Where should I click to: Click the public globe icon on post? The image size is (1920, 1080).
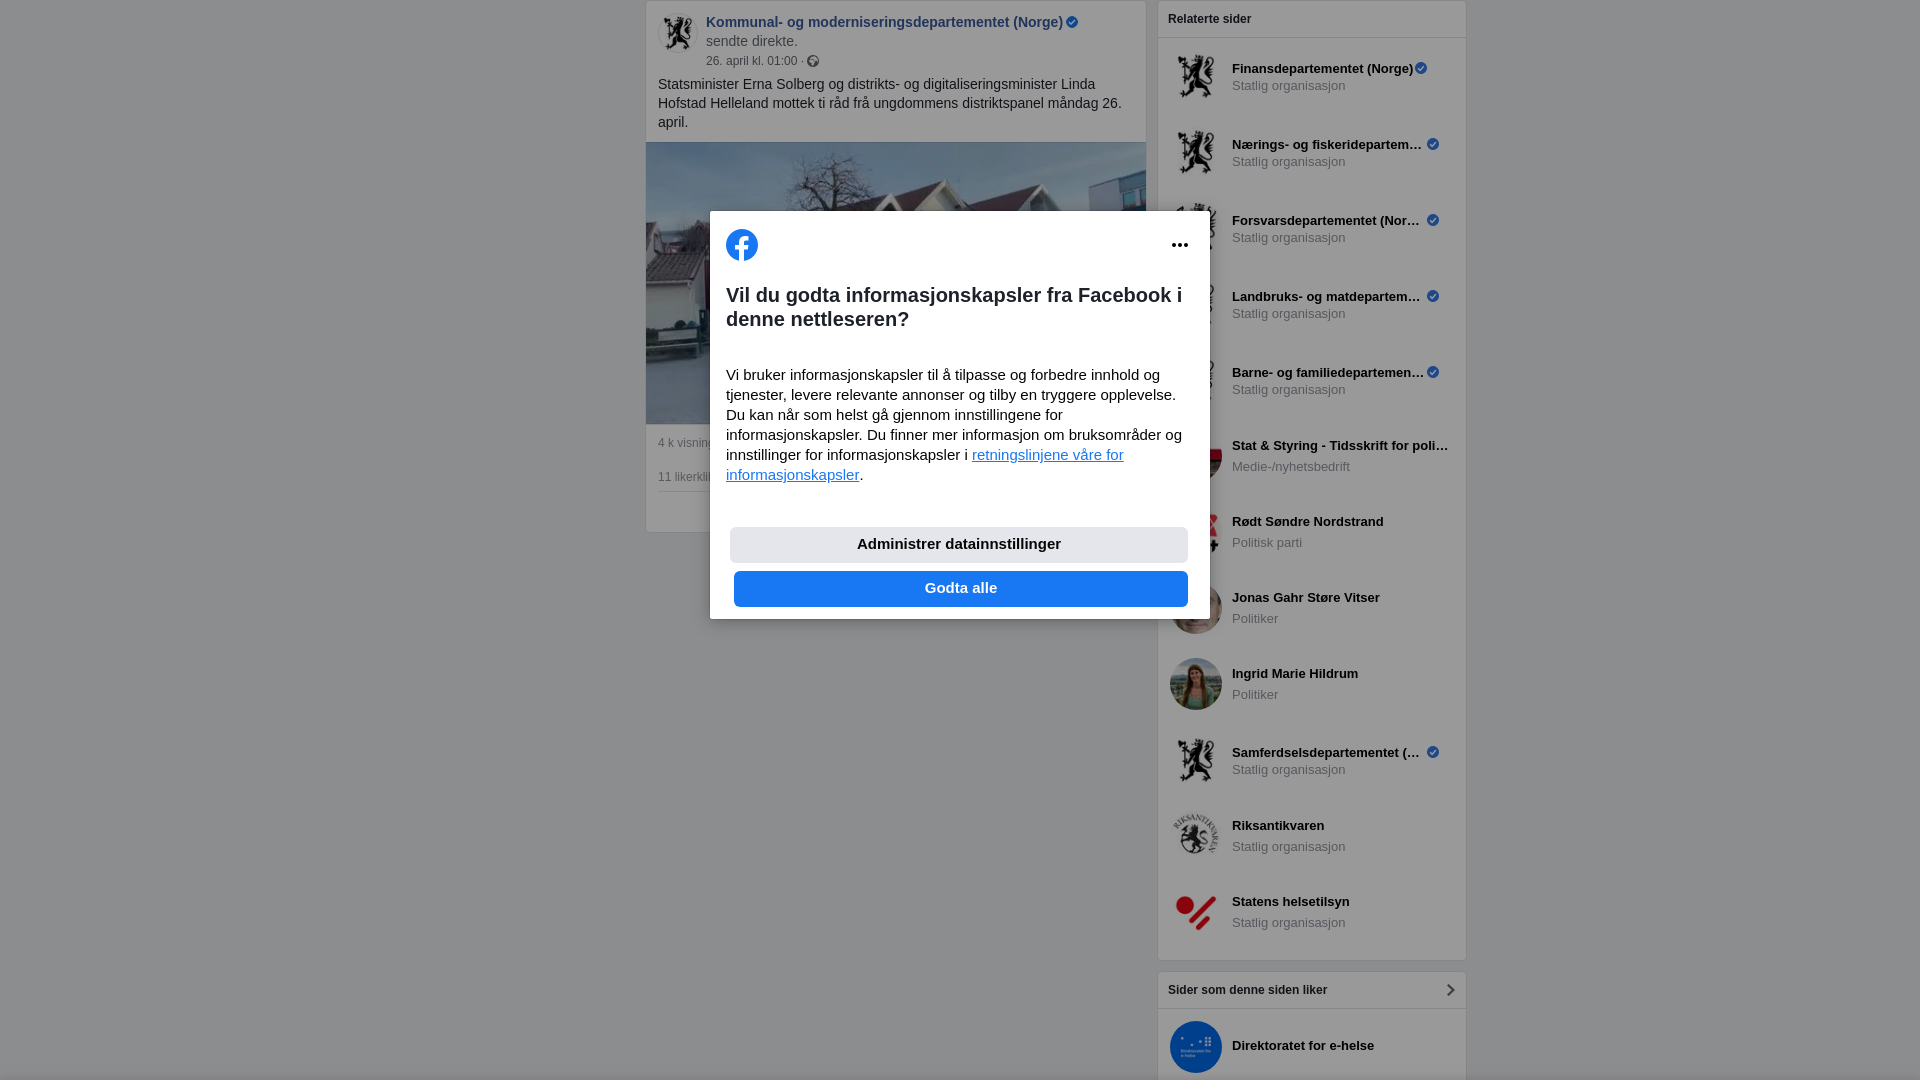coord(813,61)
